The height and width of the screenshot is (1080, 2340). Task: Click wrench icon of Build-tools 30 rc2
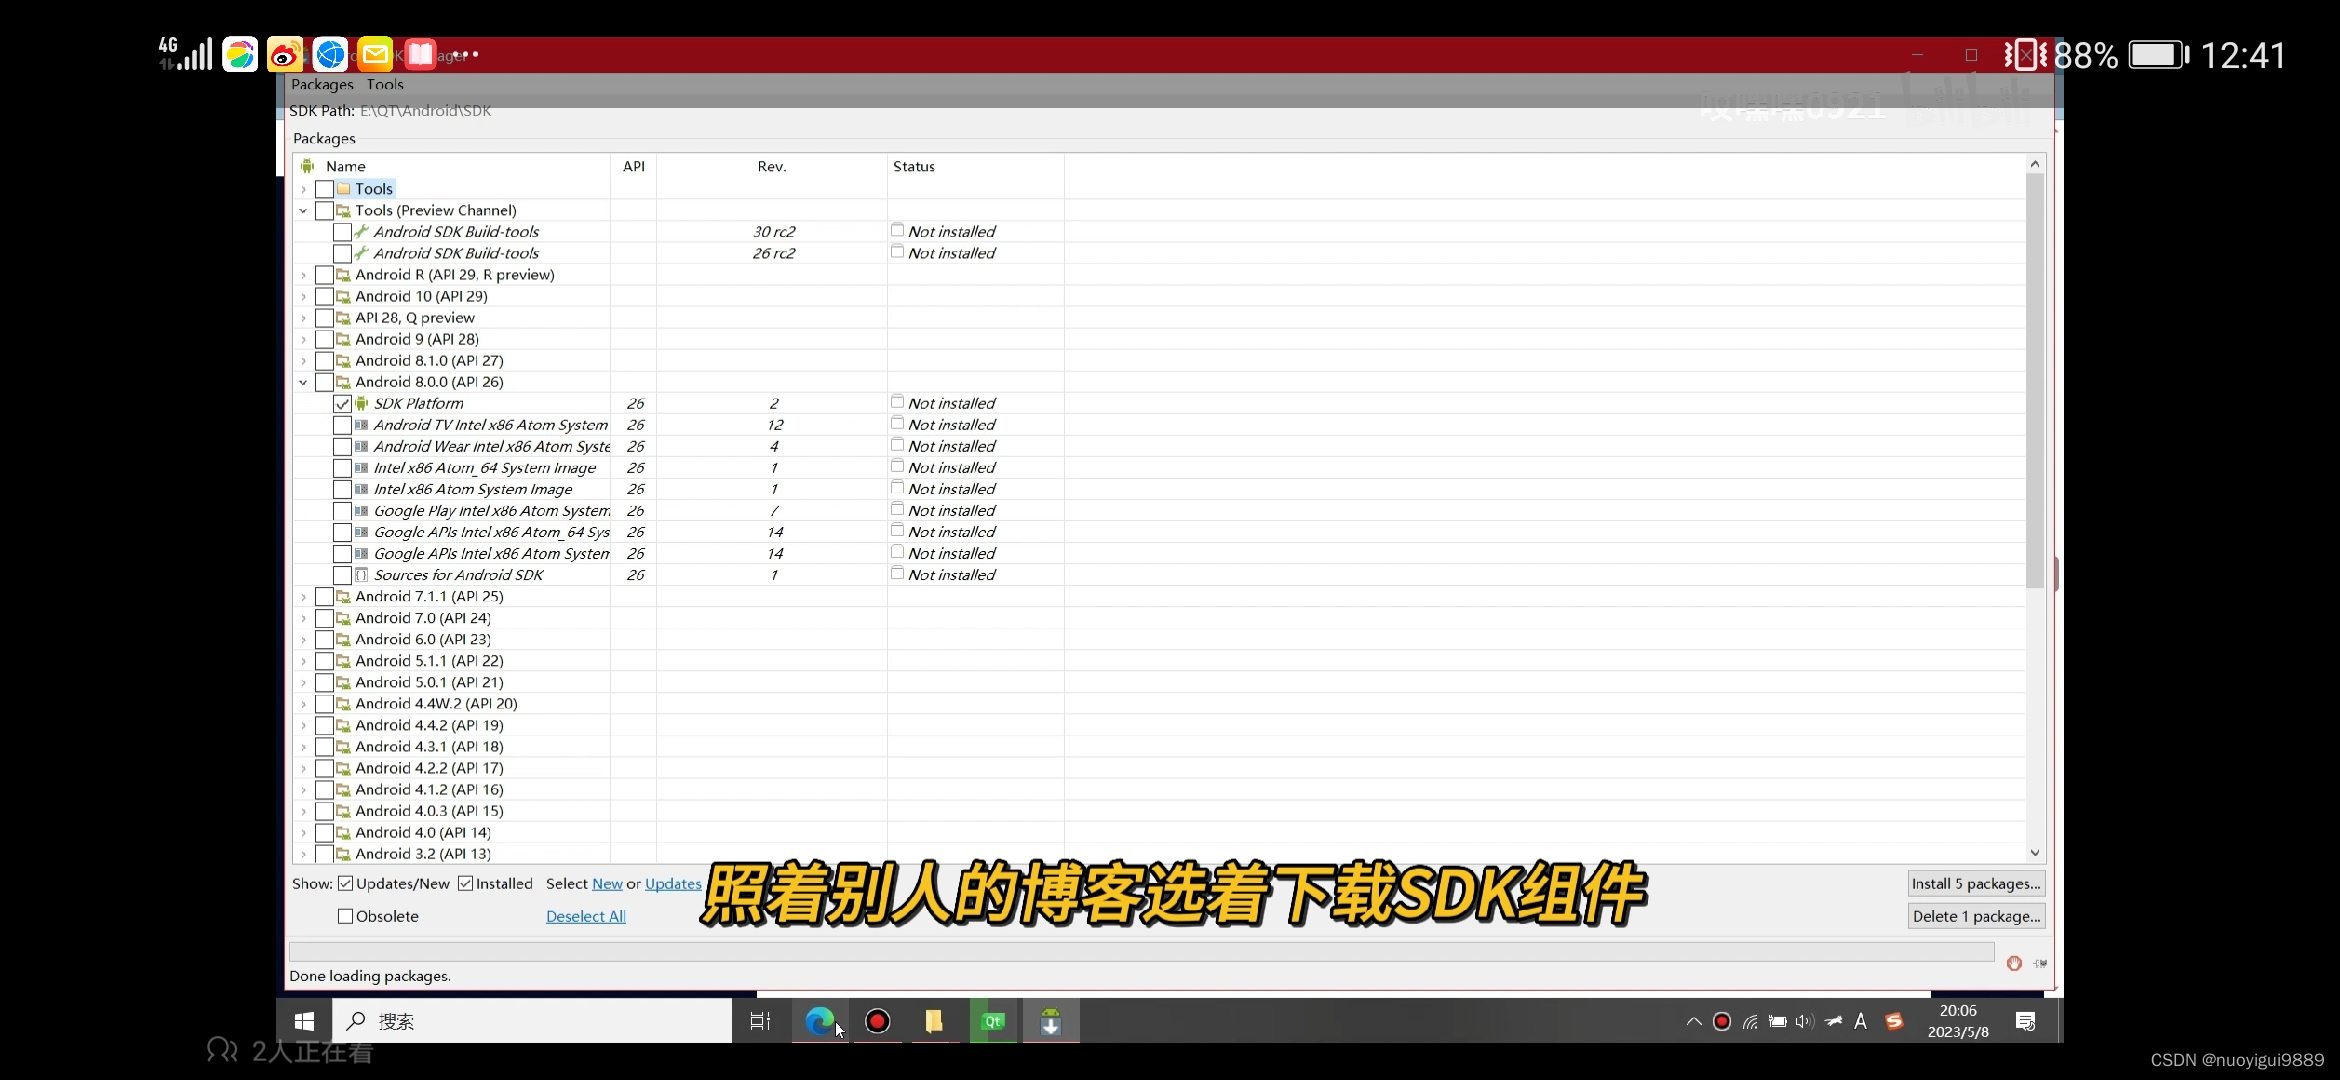click(x=362, y=232)
